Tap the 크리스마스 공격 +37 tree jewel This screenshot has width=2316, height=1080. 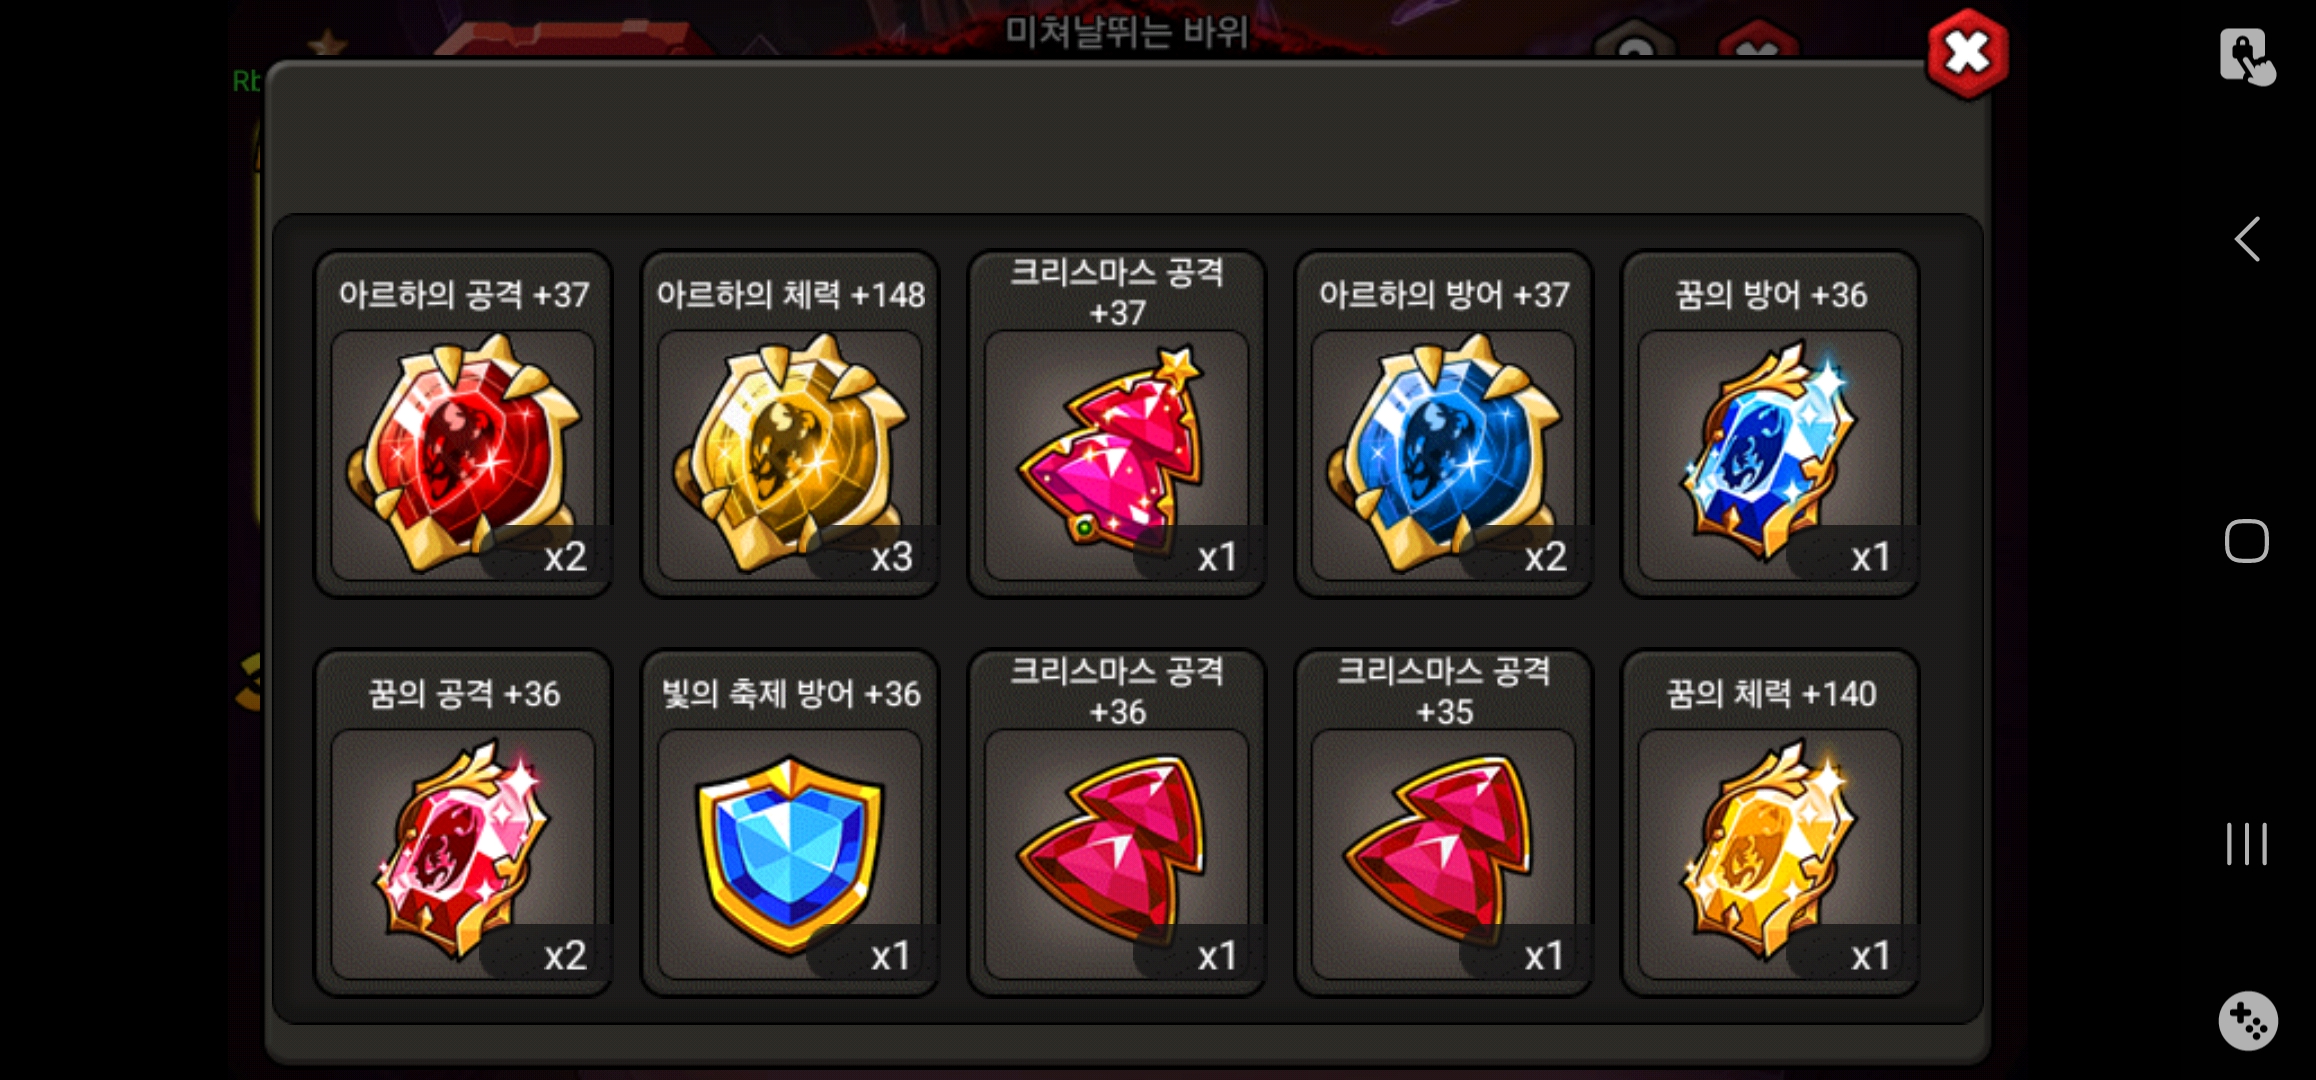tap(1117, 454)
